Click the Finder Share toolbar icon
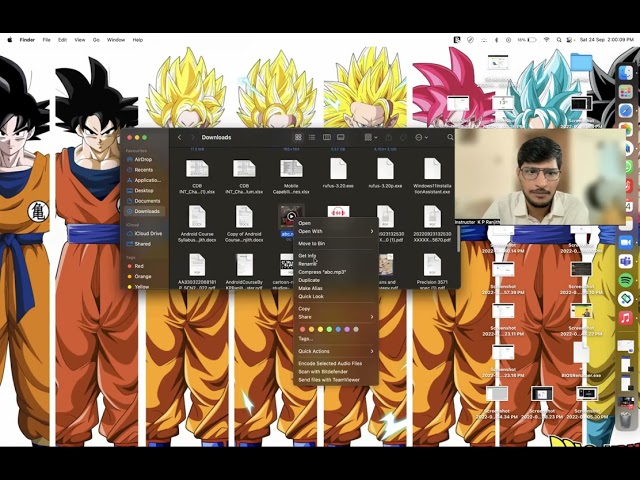Viewport: 640px width, 480px height. click(x=389, y=138)
